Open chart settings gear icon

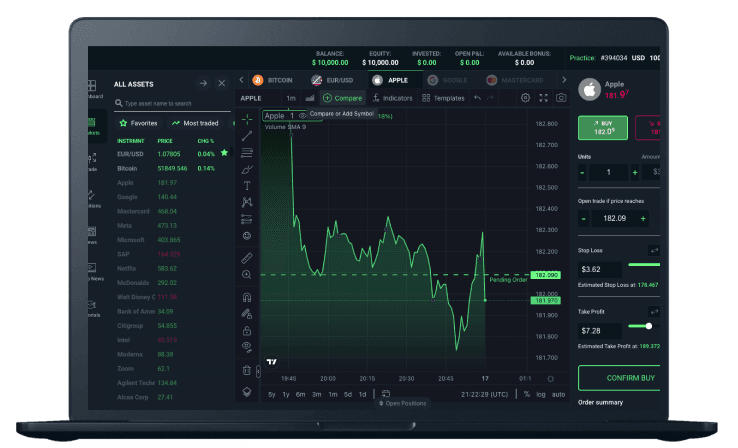coord(525,98)
